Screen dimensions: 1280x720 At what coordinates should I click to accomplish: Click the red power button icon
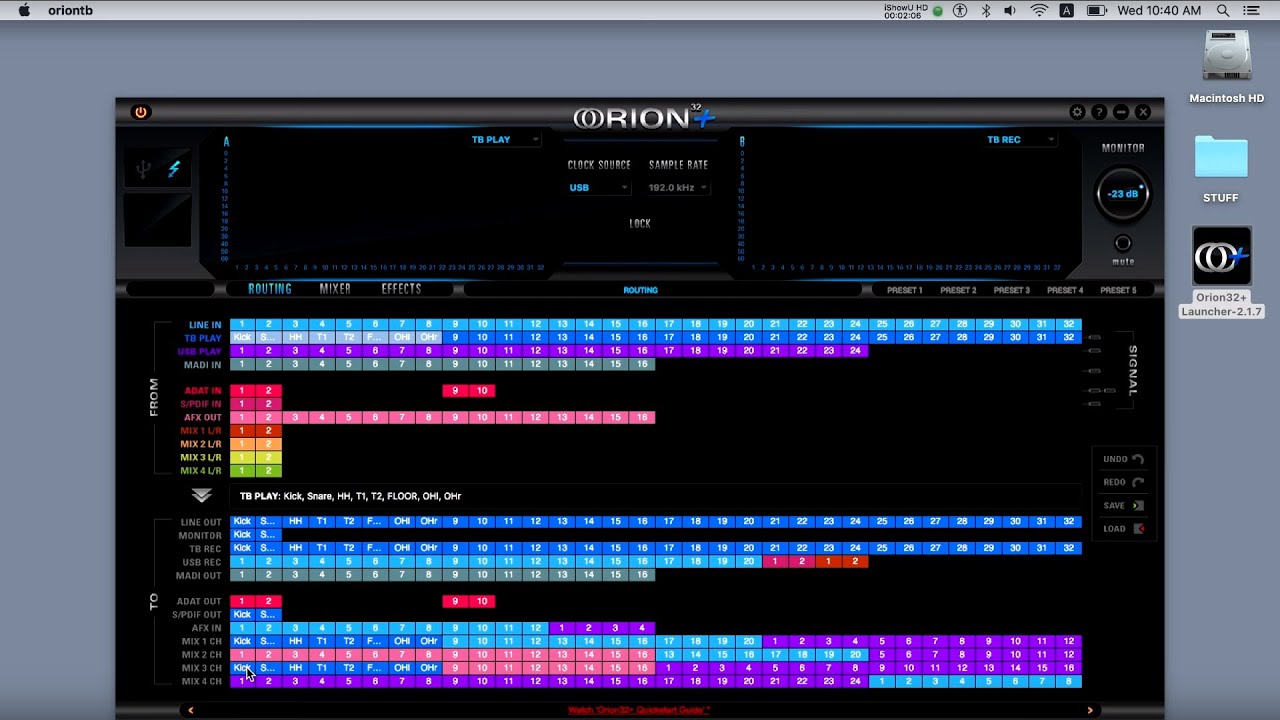click(140, 112)
